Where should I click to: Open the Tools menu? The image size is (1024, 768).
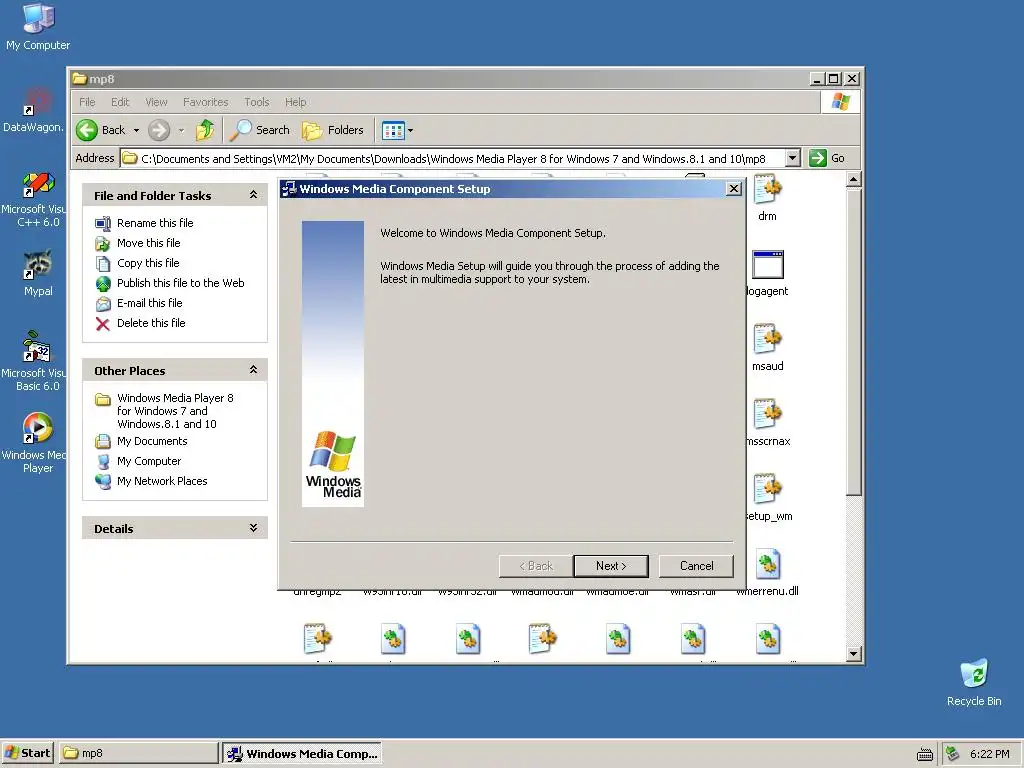(x=257, y=102)
